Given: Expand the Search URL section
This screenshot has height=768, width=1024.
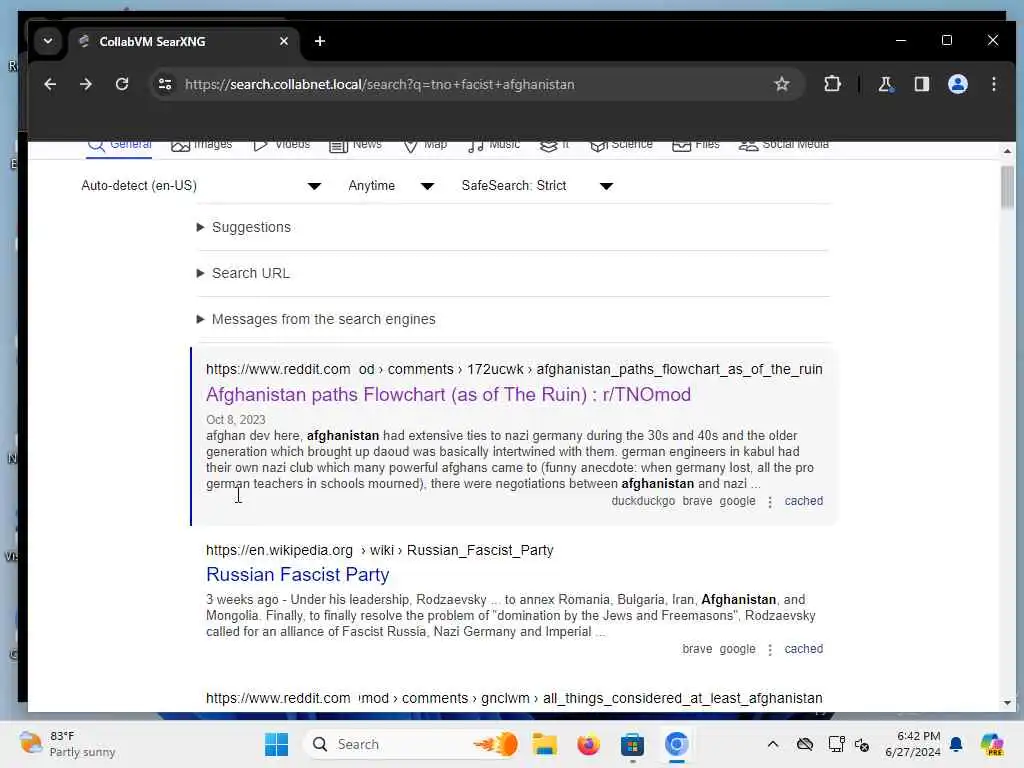Looking at the screenshot, I should tap(244, 273).
